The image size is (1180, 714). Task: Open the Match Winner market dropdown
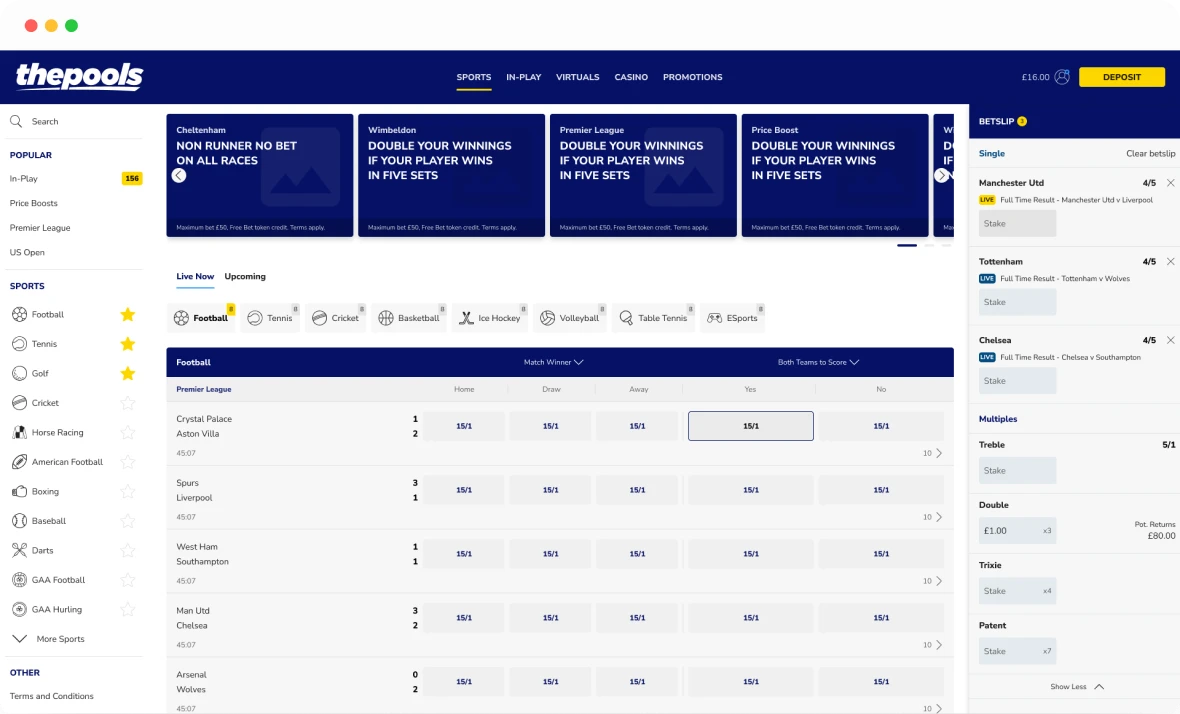tap(553, 363)
